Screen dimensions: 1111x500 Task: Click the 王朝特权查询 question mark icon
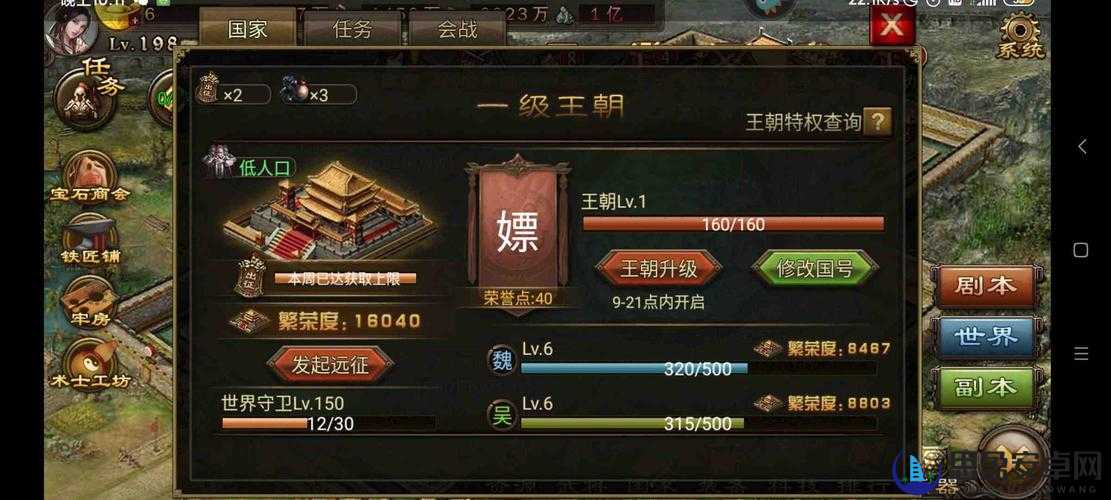click(x=878, y=122)
